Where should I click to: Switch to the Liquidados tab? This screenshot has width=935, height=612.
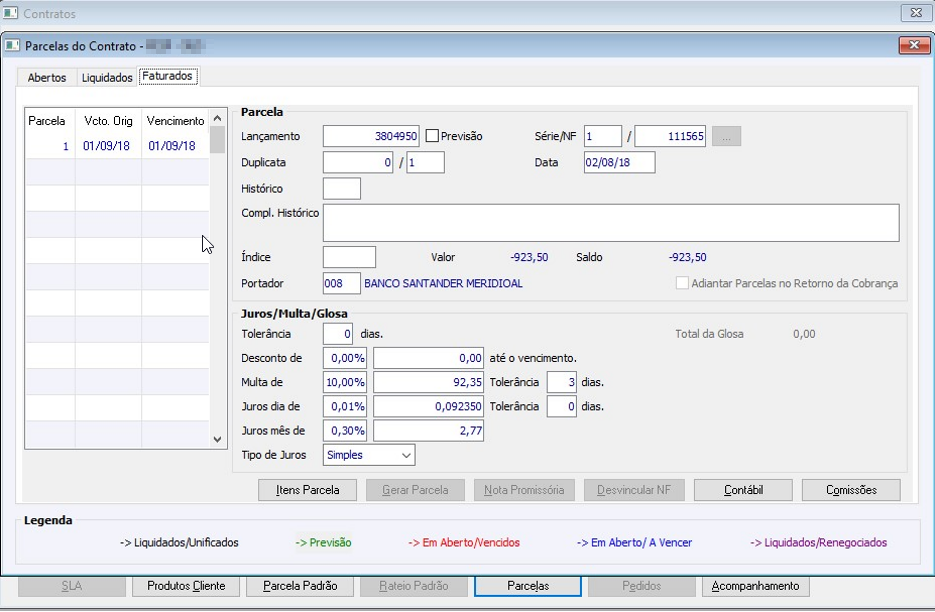107,77
